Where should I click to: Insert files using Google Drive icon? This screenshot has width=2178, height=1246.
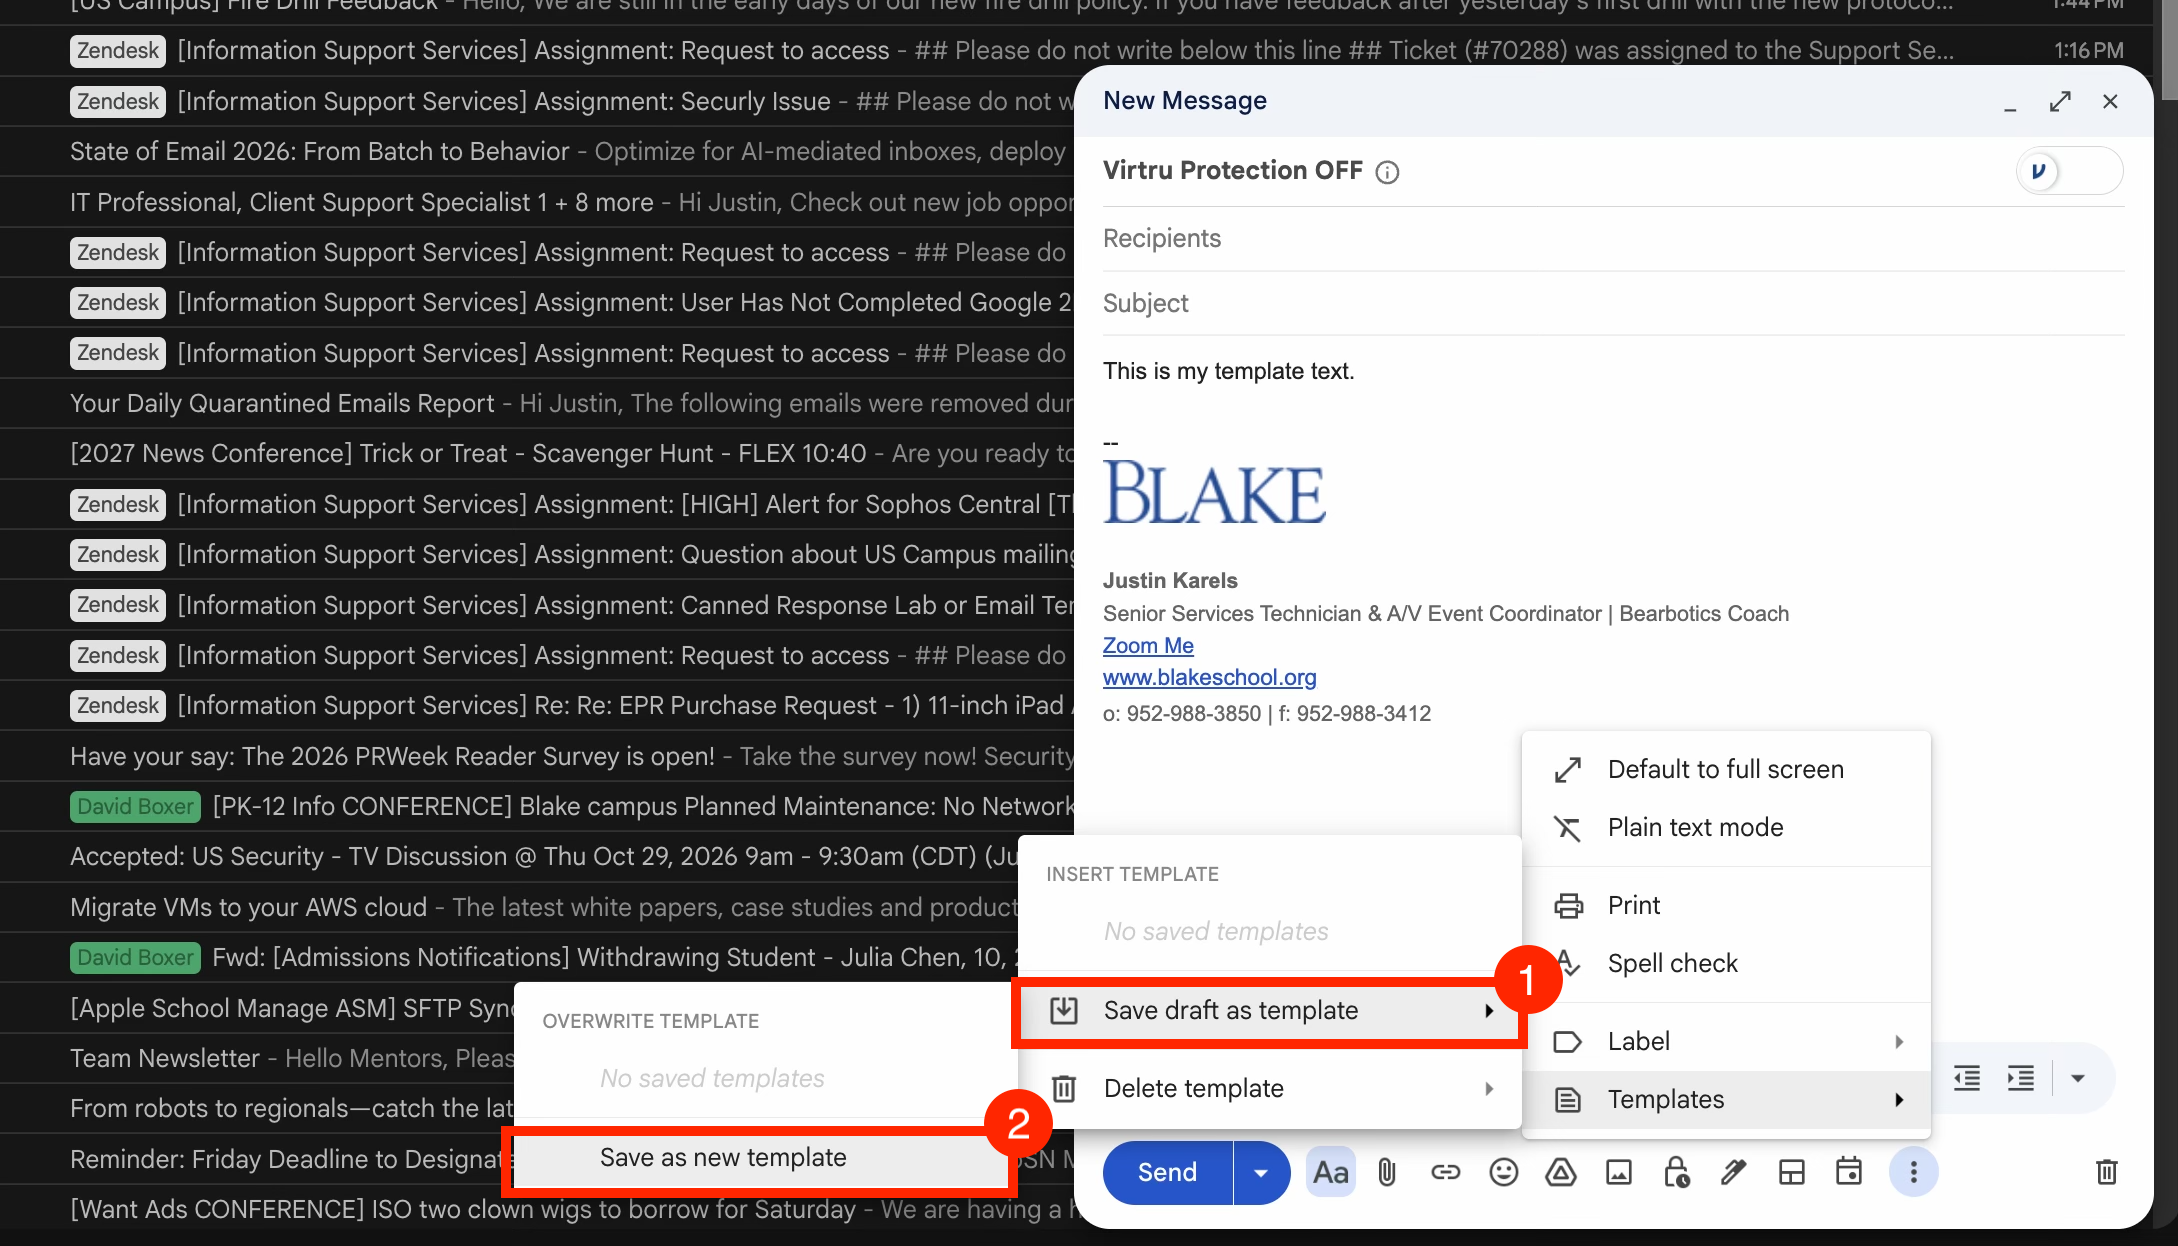1561,1173
